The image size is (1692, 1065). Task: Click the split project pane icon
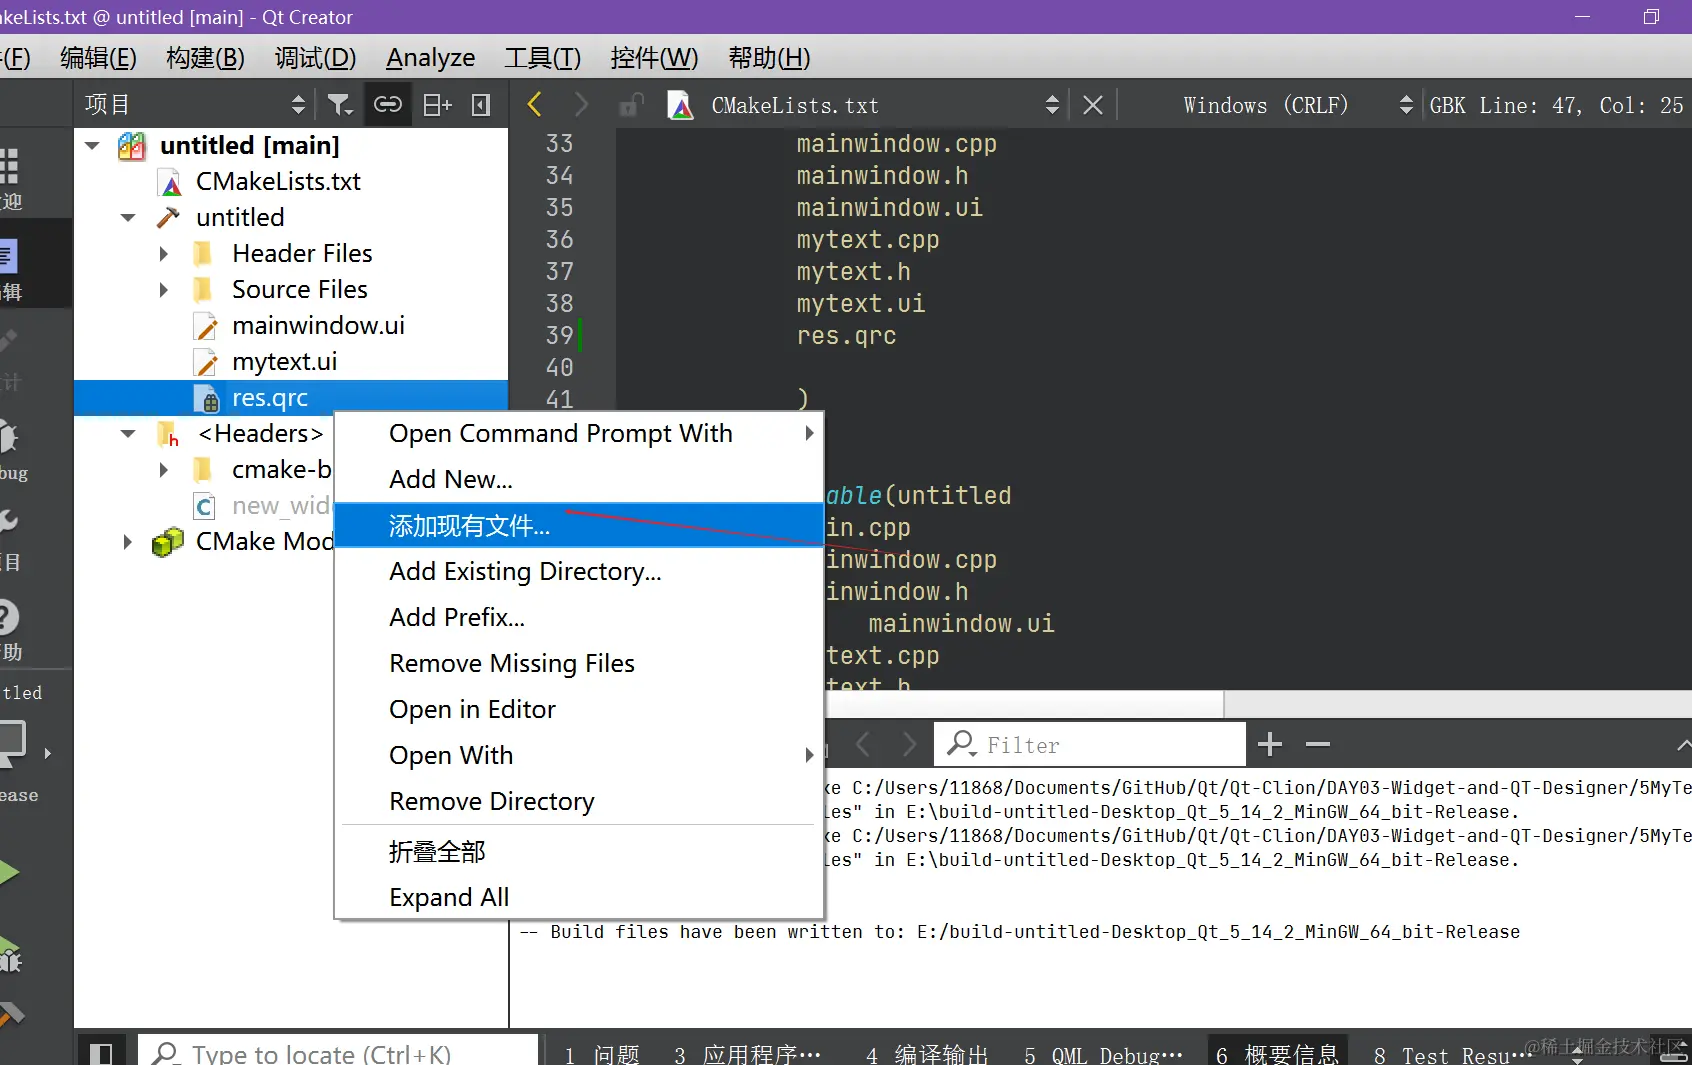[437, 105]
